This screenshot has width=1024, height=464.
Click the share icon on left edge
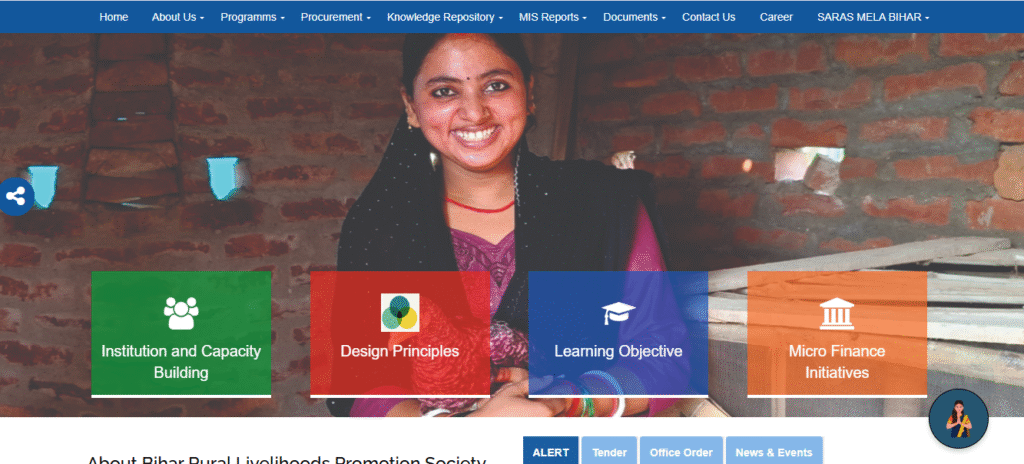click(16, 195)
